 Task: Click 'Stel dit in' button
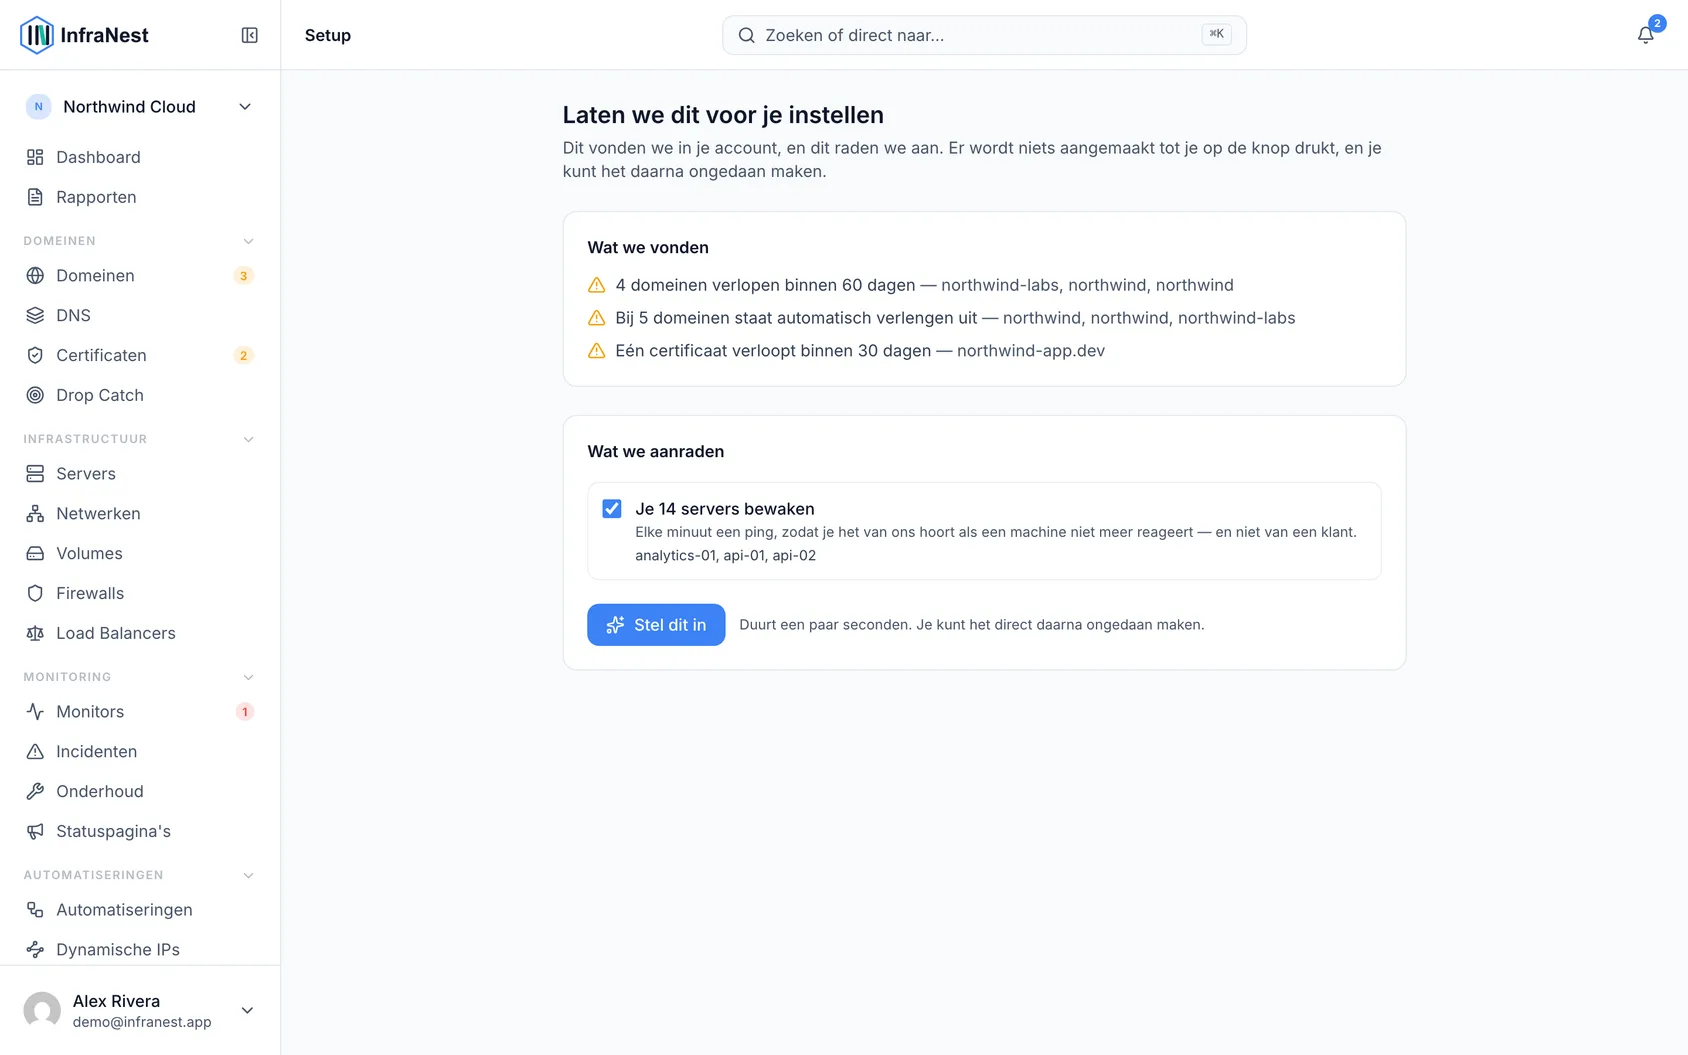click(656, 625)
